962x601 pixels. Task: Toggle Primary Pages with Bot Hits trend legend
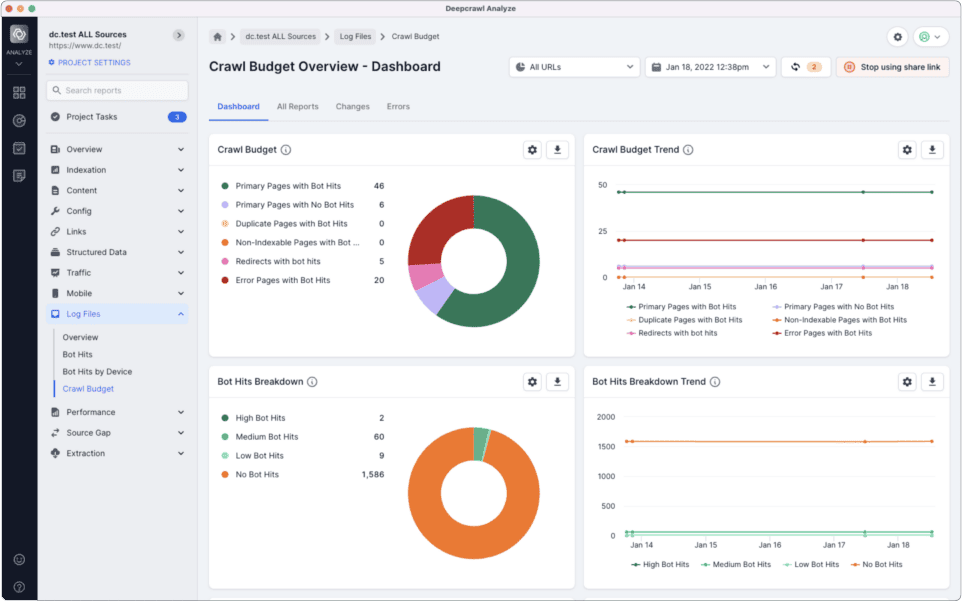coord(681,307)
